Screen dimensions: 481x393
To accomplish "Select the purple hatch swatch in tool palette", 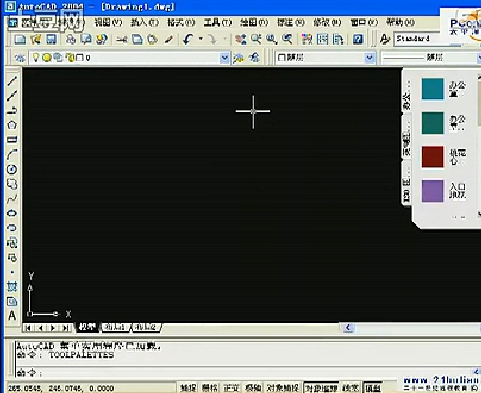I will pos(433,191).
